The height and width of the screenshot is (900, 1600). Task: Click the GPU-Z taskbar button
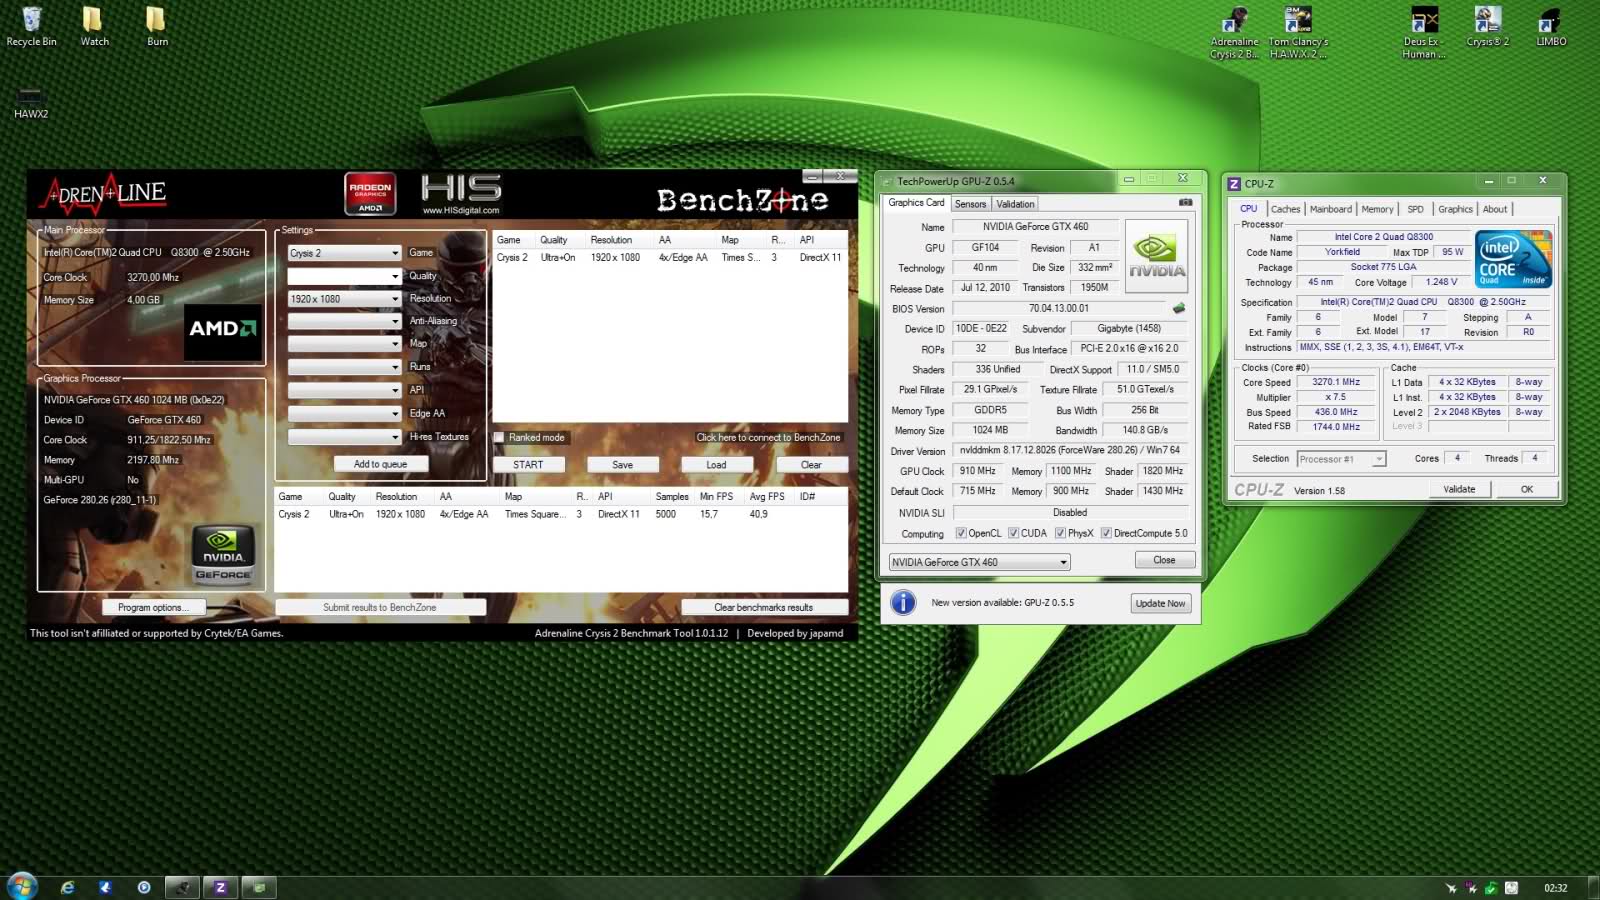point(259,887)
